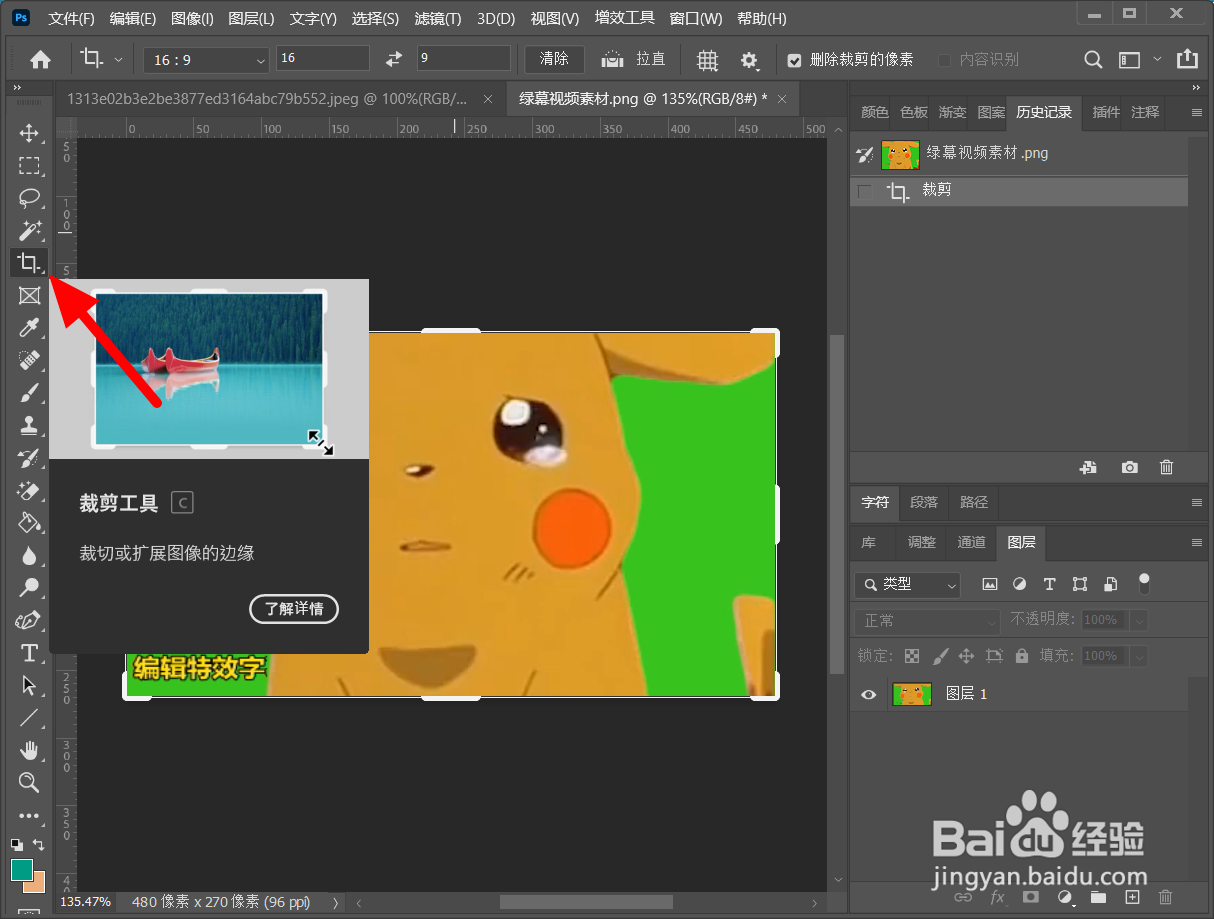Open the 滤镜(T) menu
This screenshot has height=919, width=1214.
click(x=438, y=19)
